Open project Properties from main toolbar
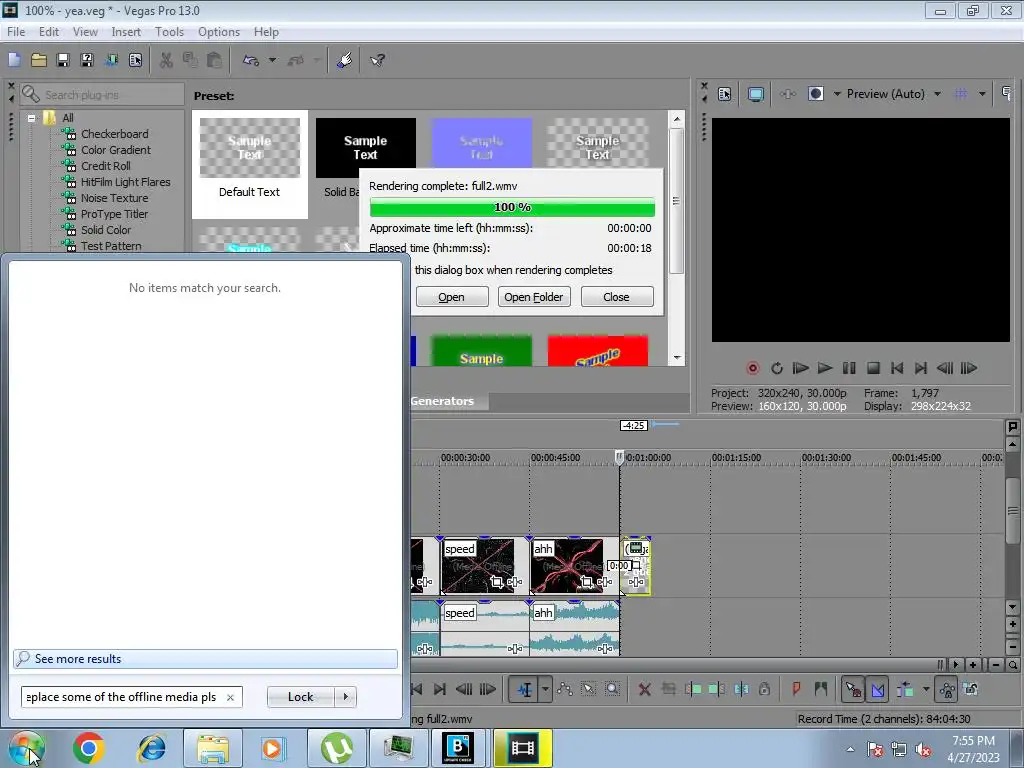This screenshot has height=768, width=1024. pyautogui.click(x=135, y=61)
